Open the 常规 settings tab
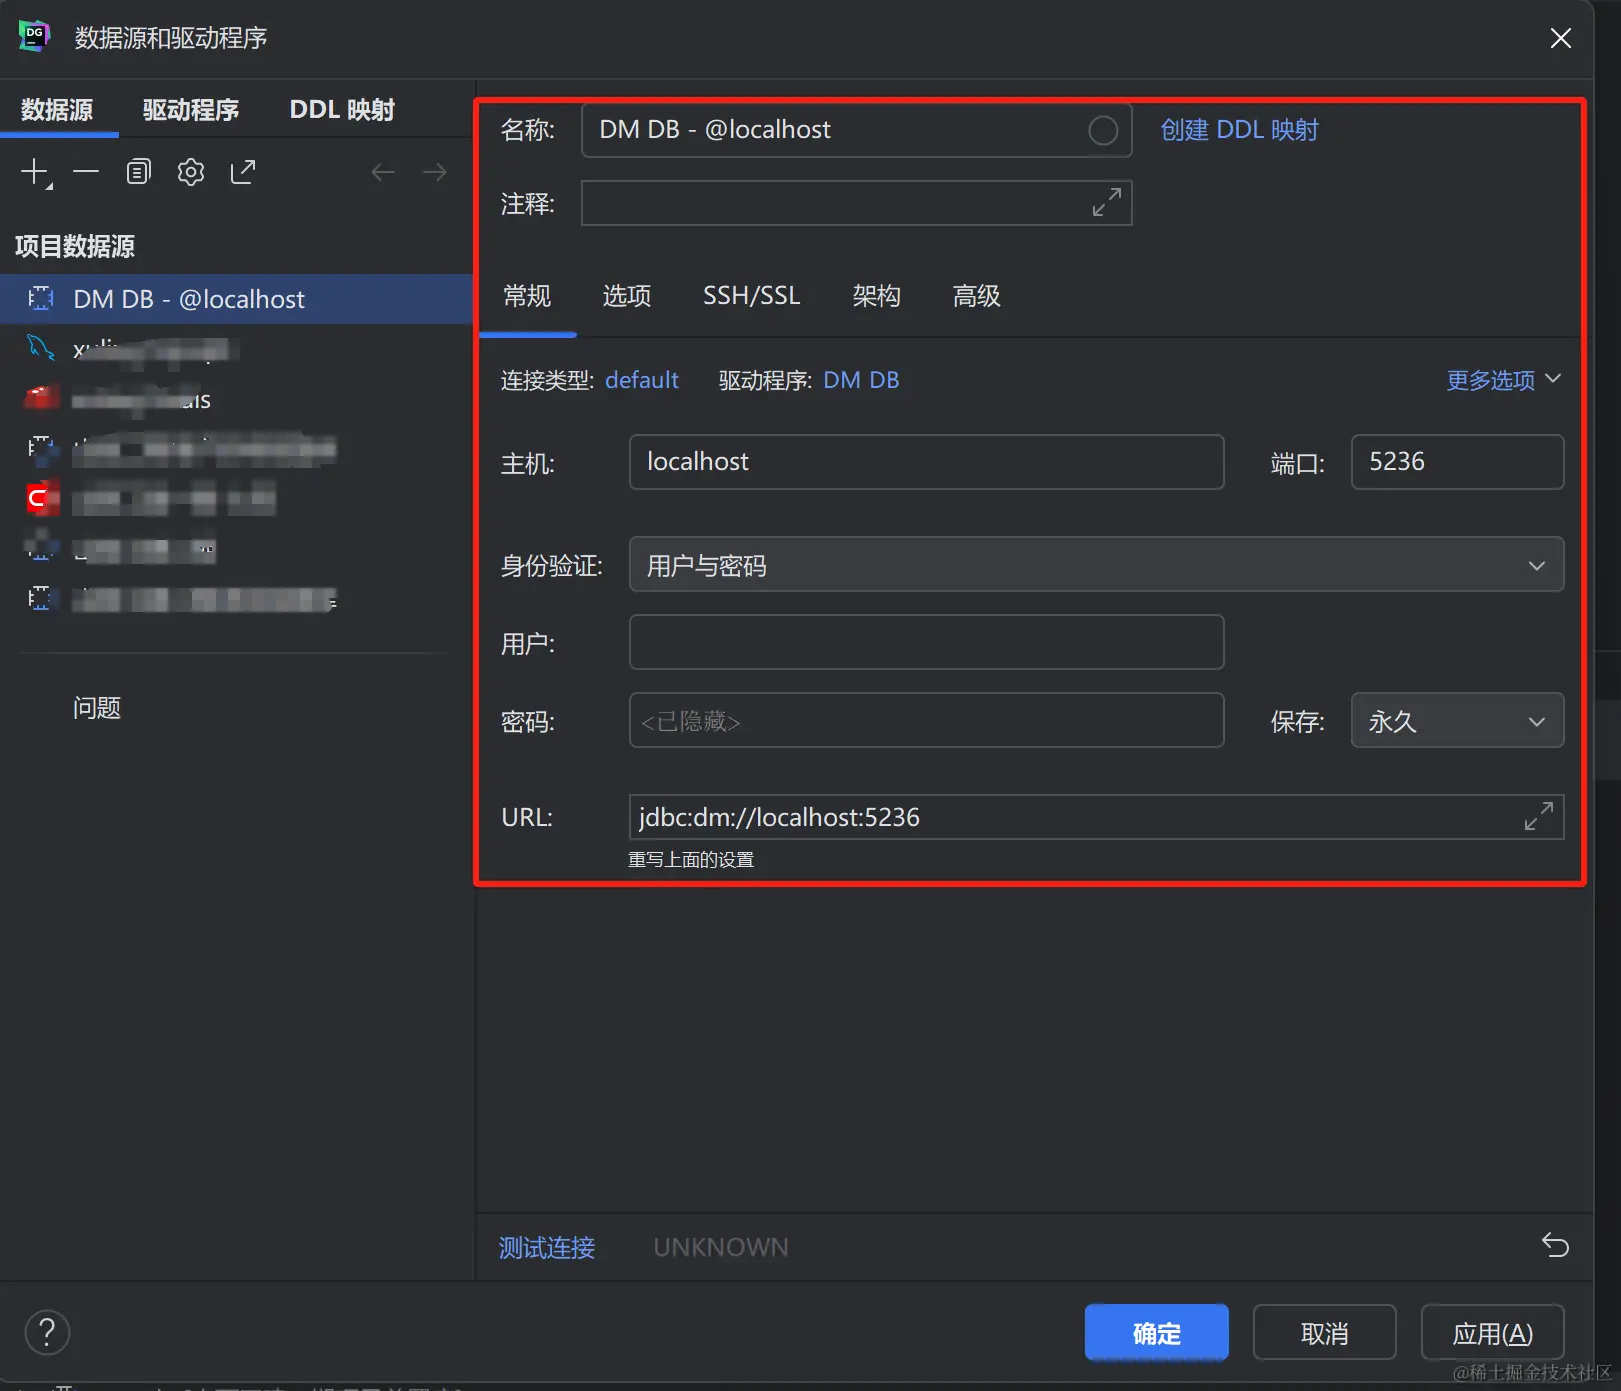Image resolution: width=1621 pixels, height=1391 pixels. coord(527,296)
